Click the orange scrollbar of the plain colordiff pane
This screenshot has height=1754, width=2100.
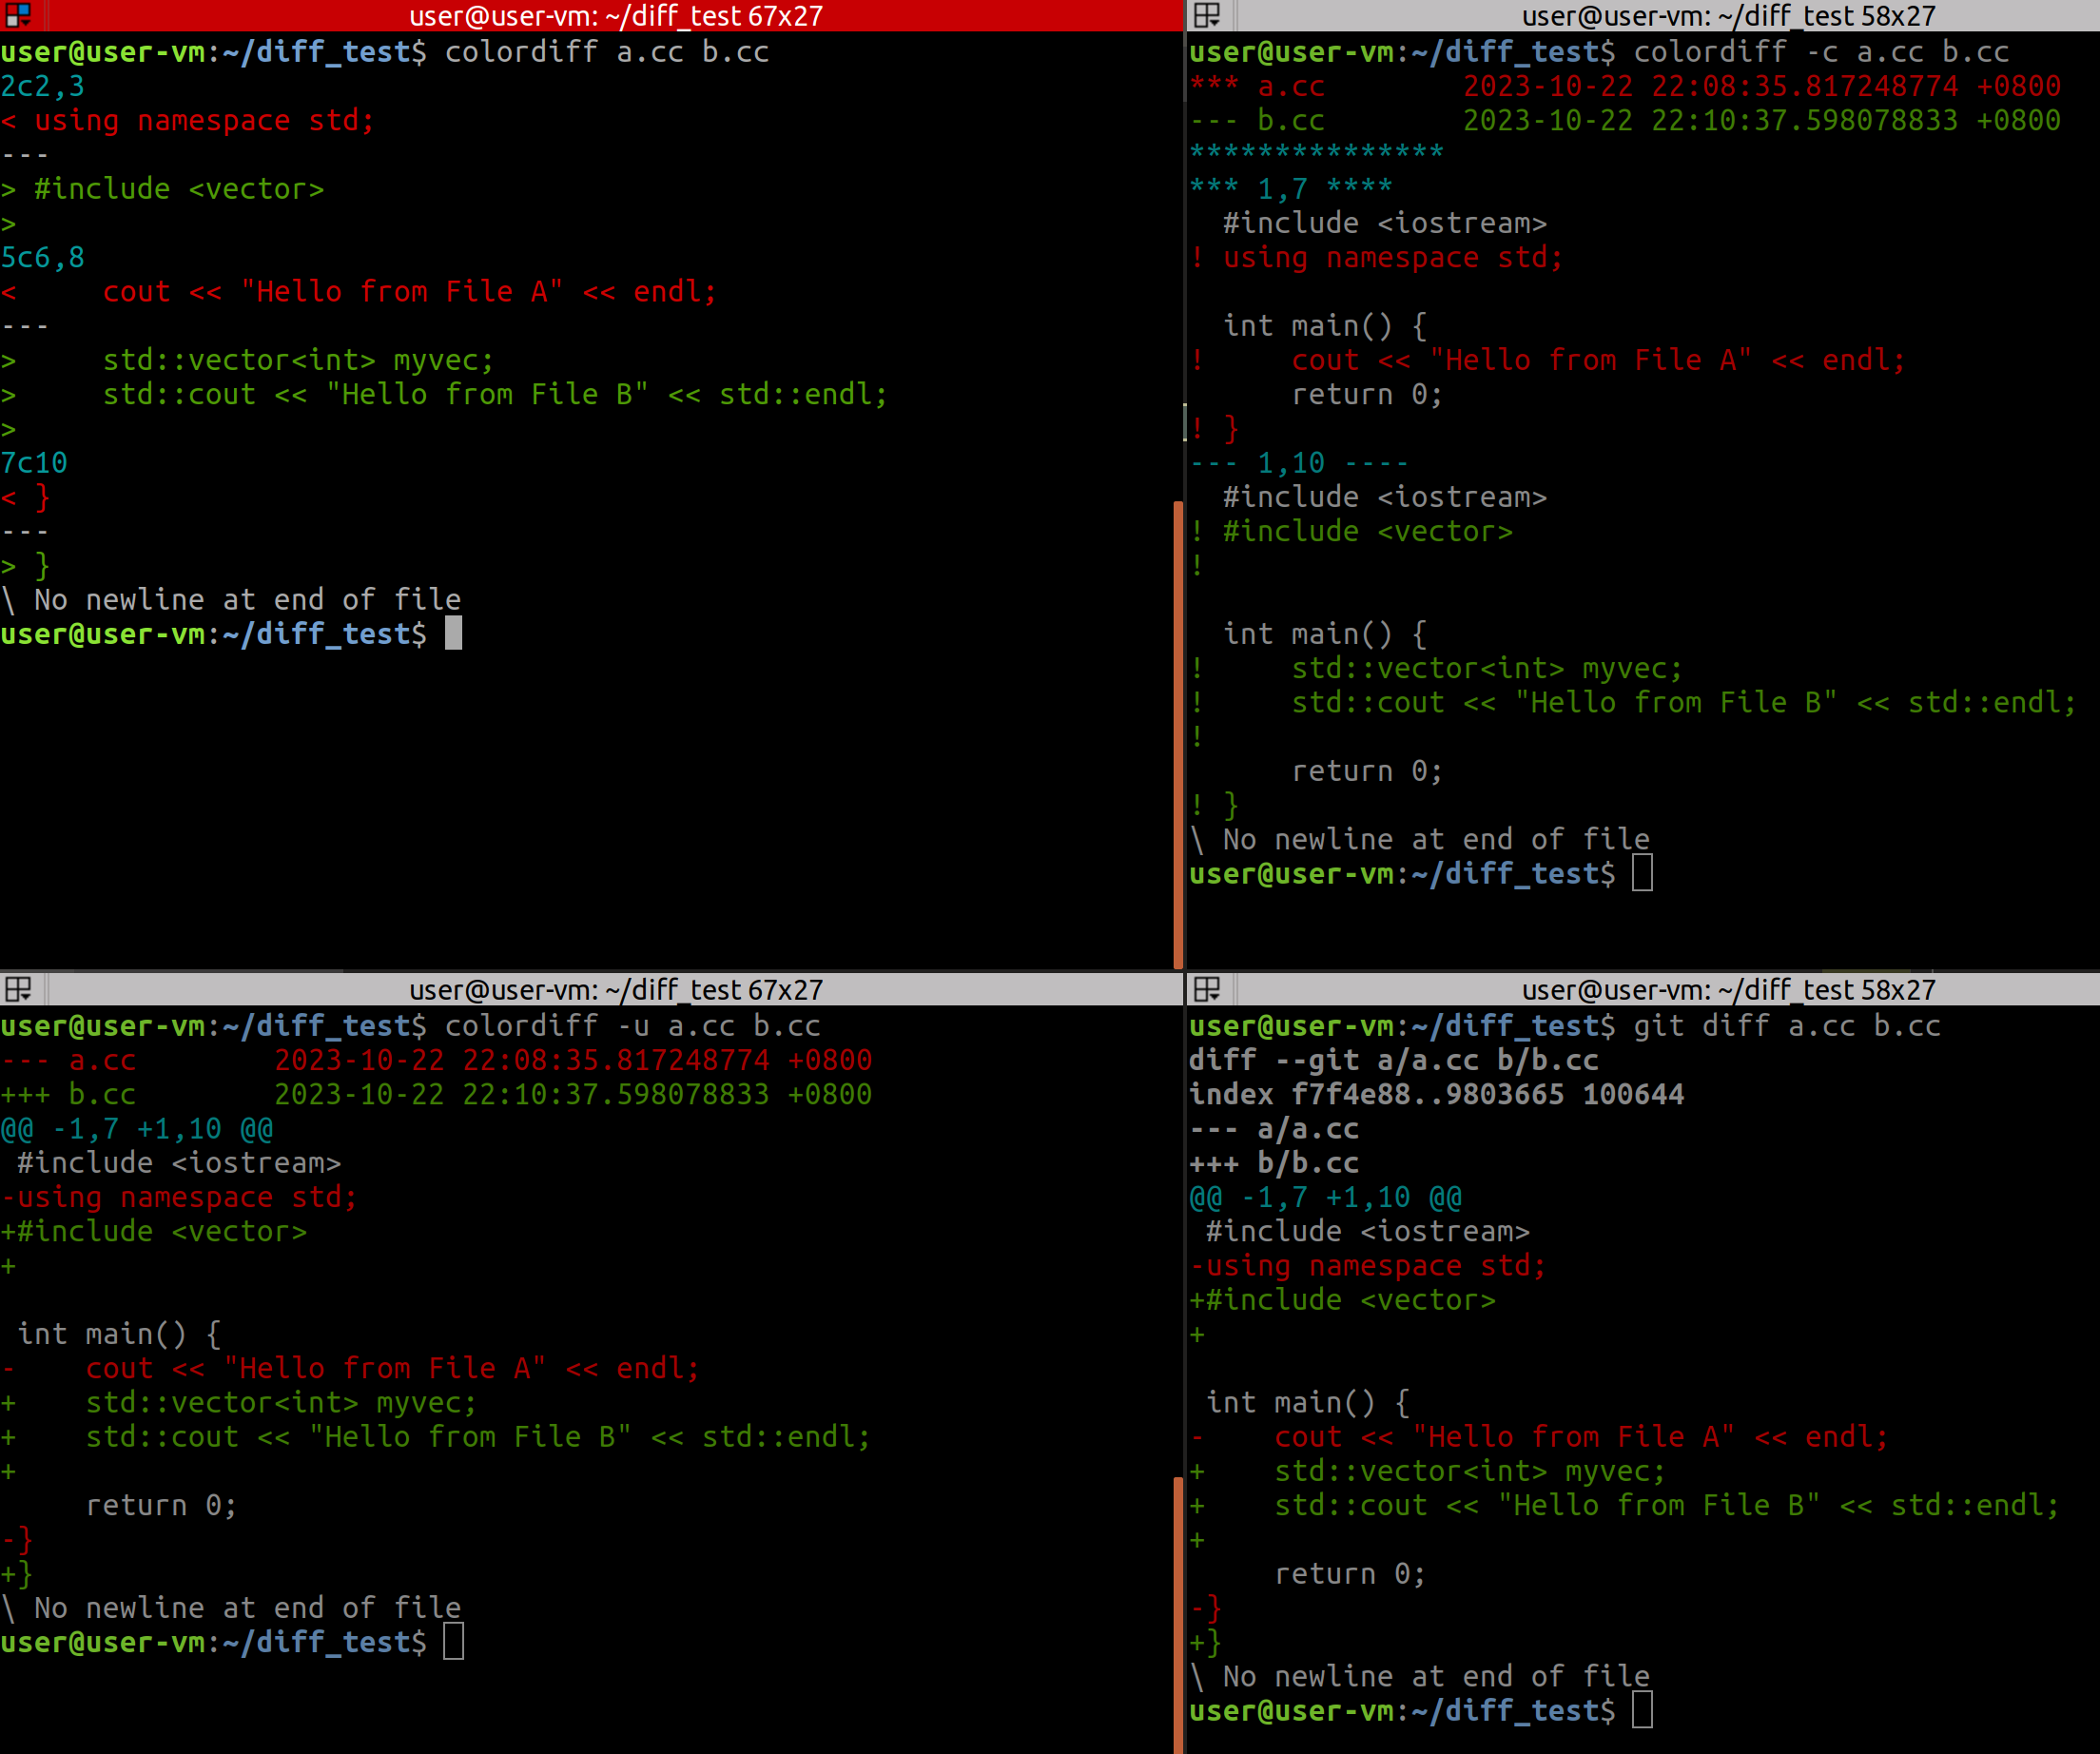(x=1178, y=733)
